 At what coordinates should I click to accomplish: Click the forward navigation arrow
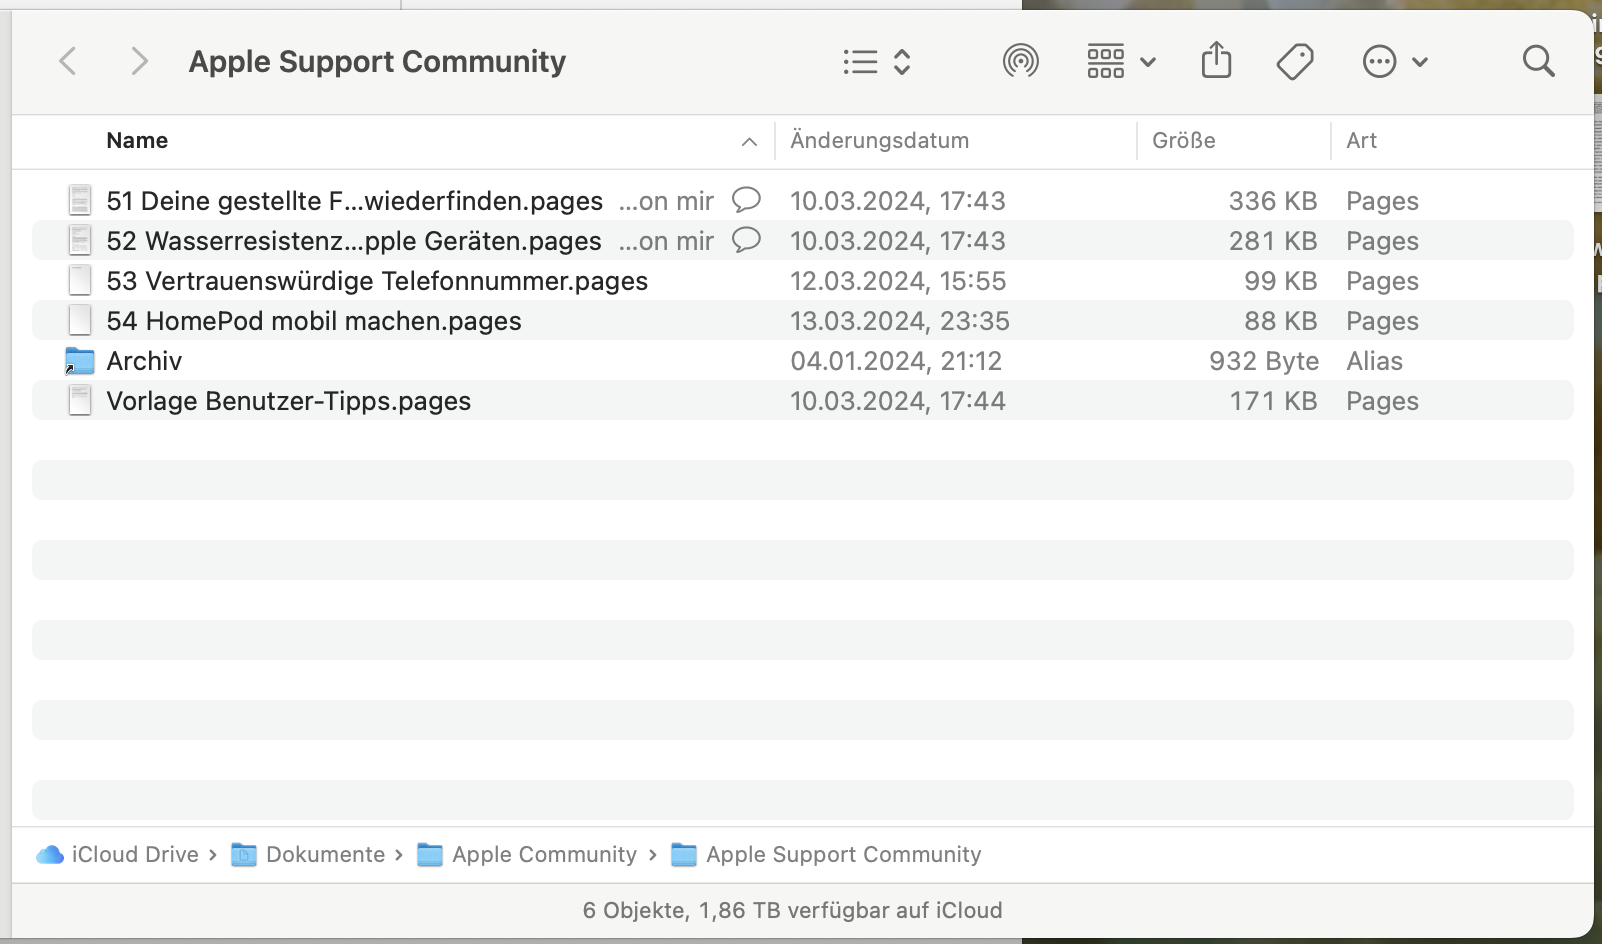tap(139, 62)
